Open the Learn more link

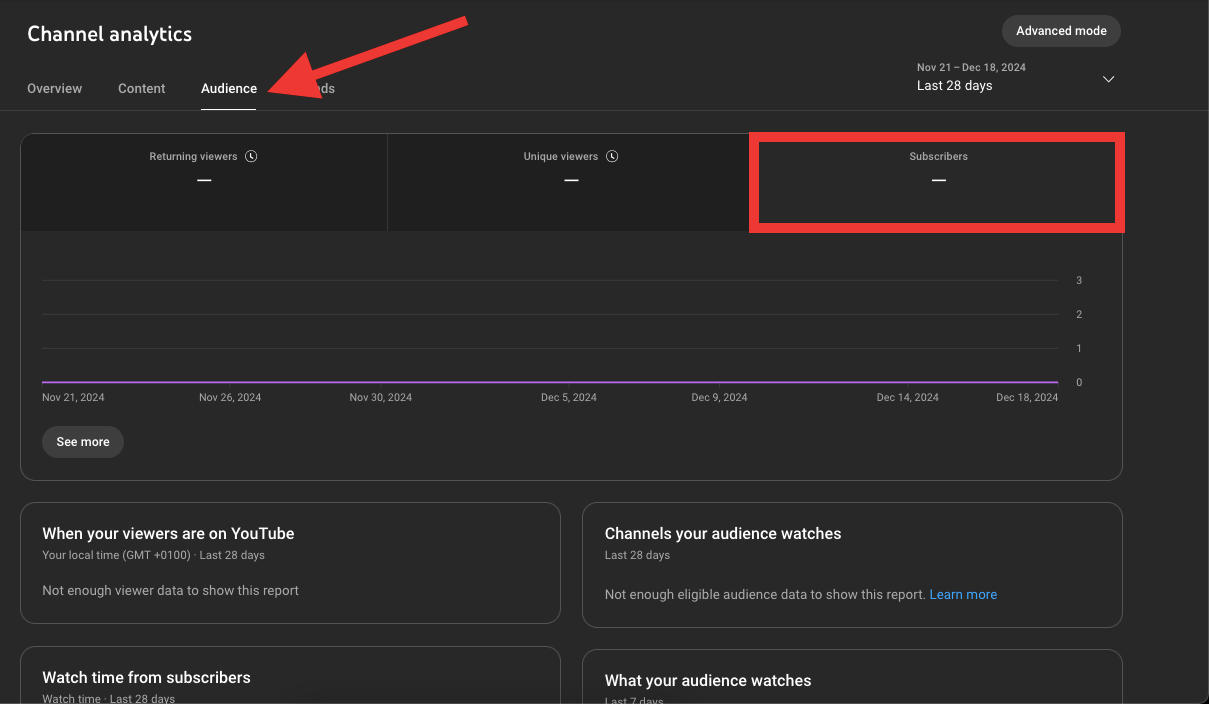point(962,594)
